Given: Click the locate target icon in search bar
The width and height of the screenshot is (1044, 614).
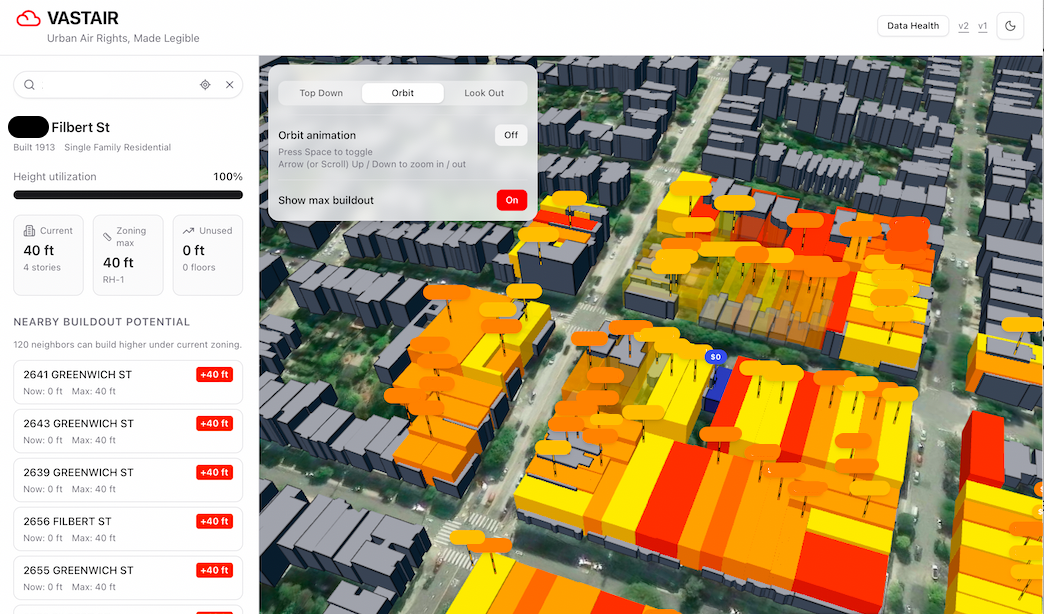Looking at the screenshot, I should 205,85.
